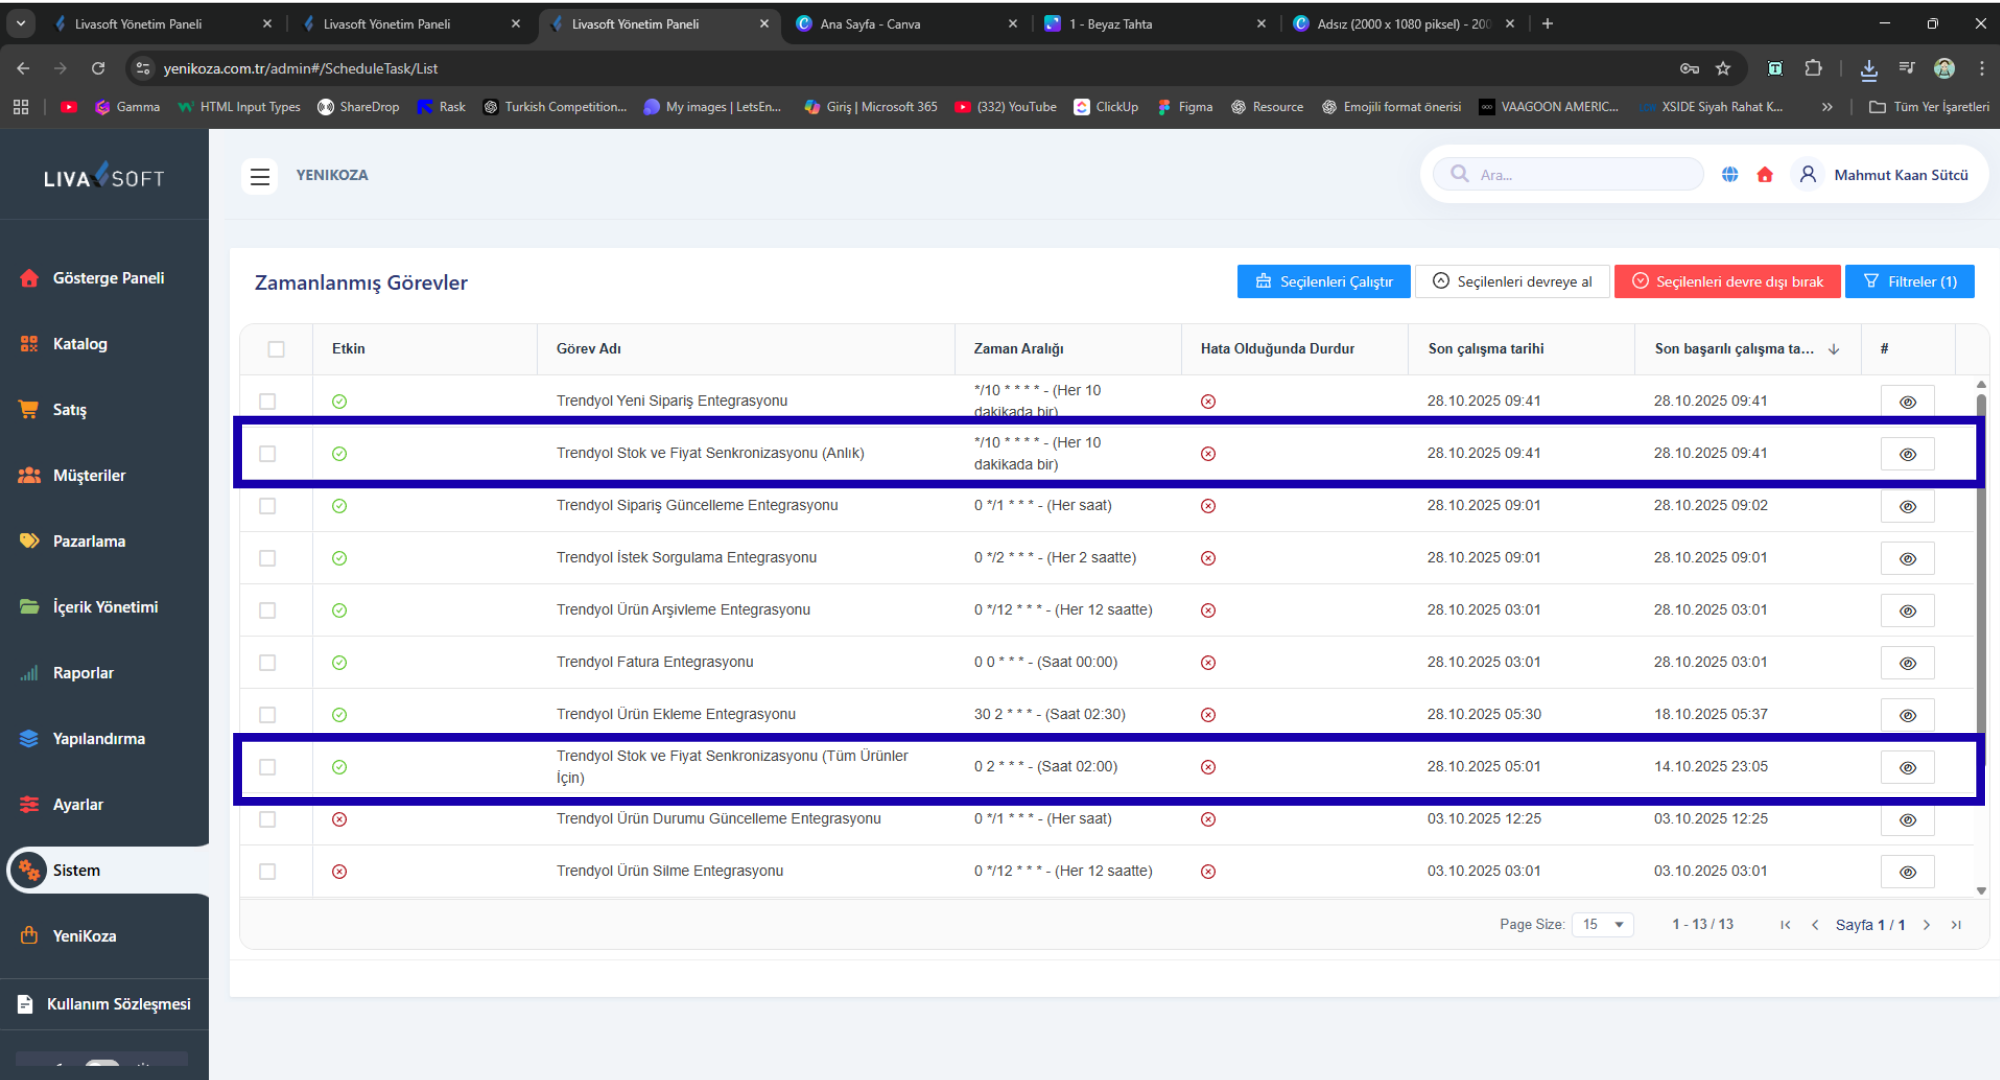Click Seçilenleri Çalıştır button
The image size is (2000, 1080).
click(1323, 282)
